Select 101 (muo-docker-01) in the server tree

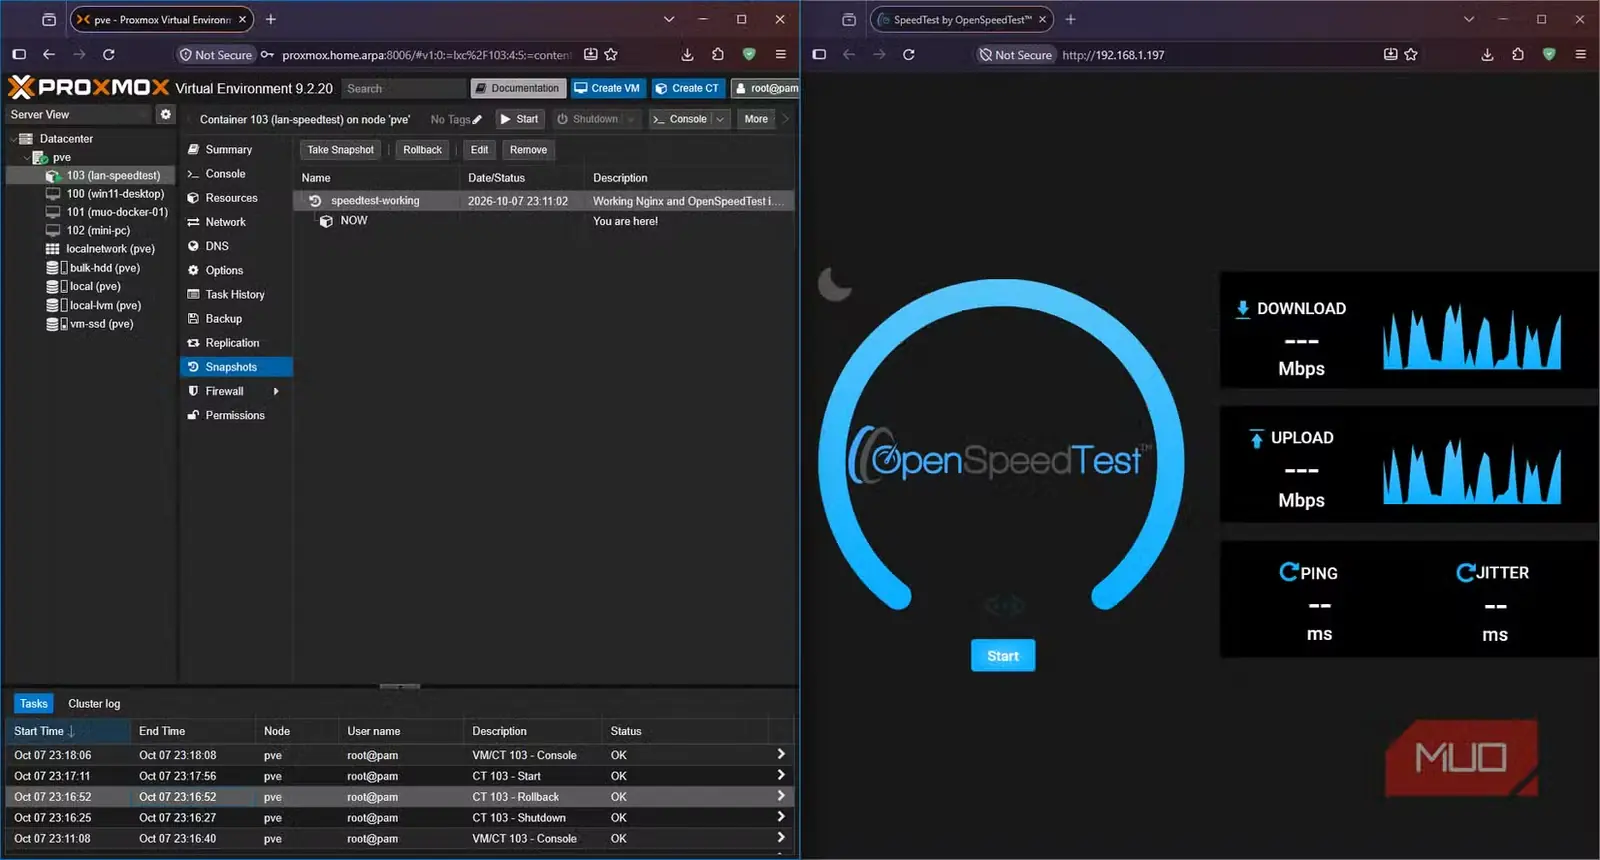[108, 212]
